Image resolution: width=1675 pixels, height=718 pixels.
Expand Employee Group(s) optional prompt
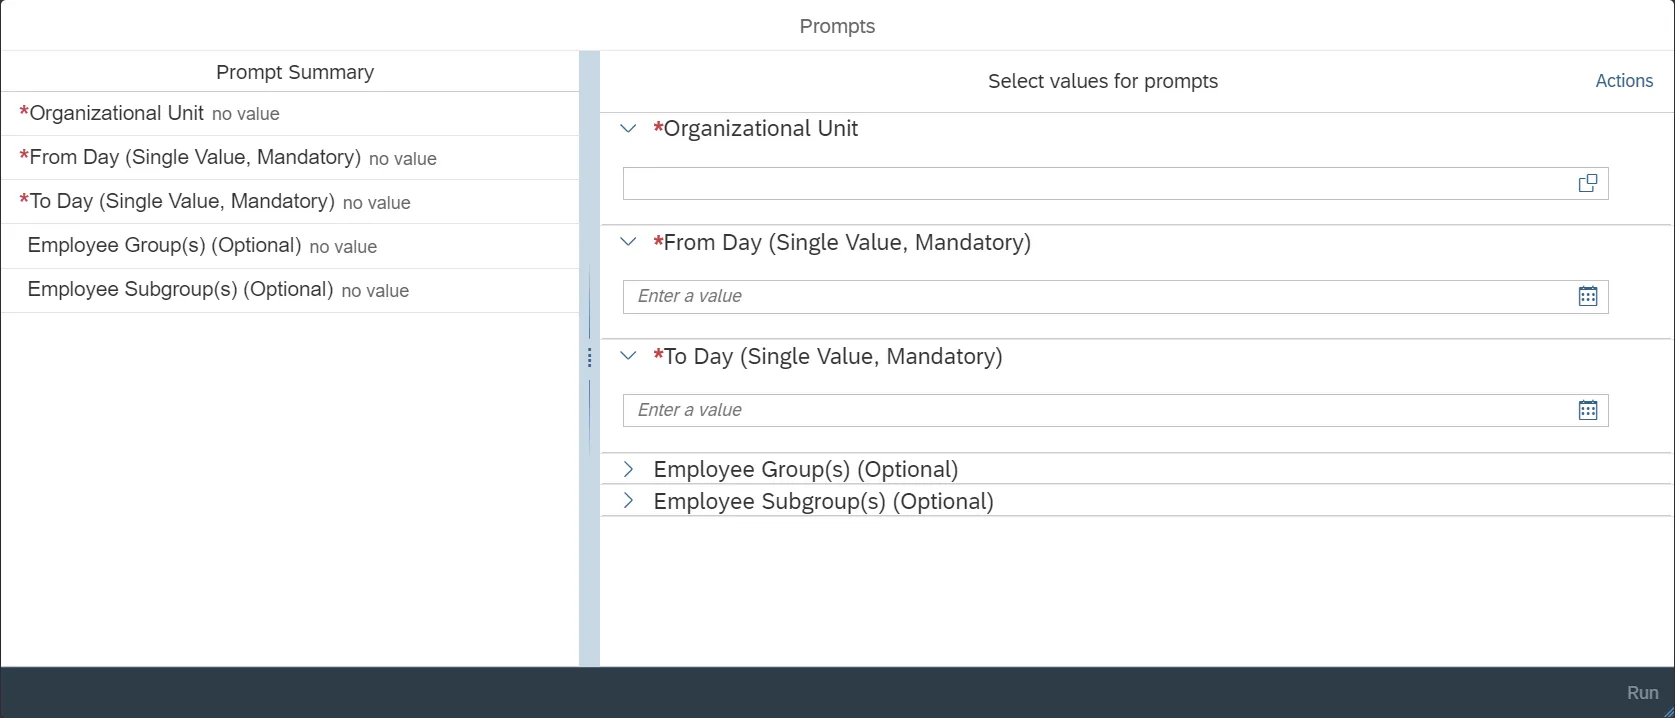pyautogui.click(x=628, y=469)
